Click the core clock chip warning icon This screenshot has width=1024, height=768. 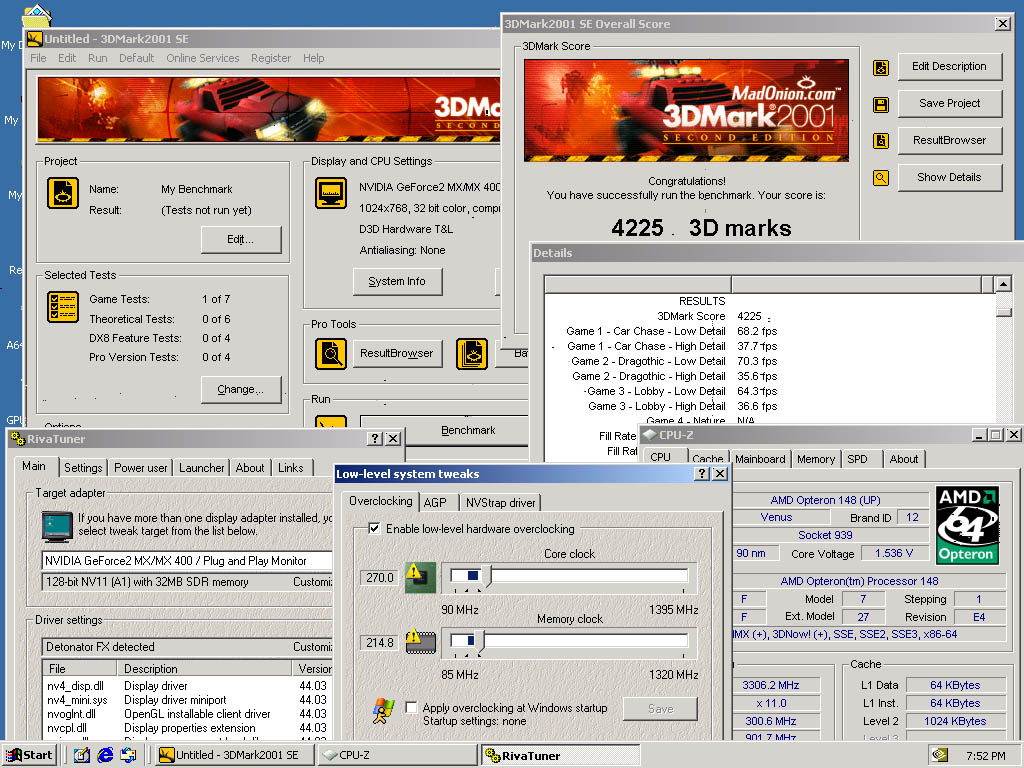420,577
